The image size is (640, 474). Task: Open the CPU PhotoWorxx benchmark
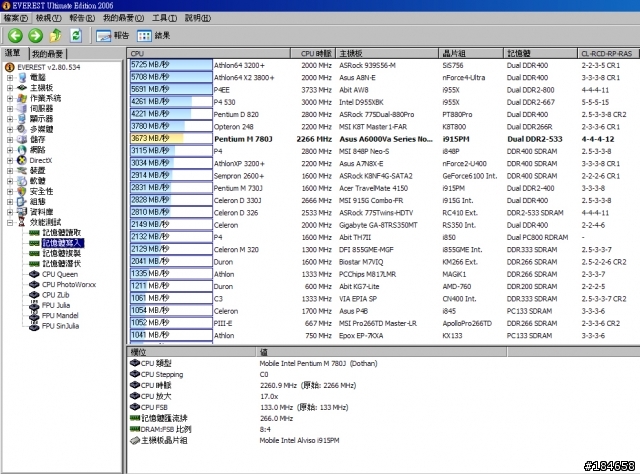tap(69, 285)
